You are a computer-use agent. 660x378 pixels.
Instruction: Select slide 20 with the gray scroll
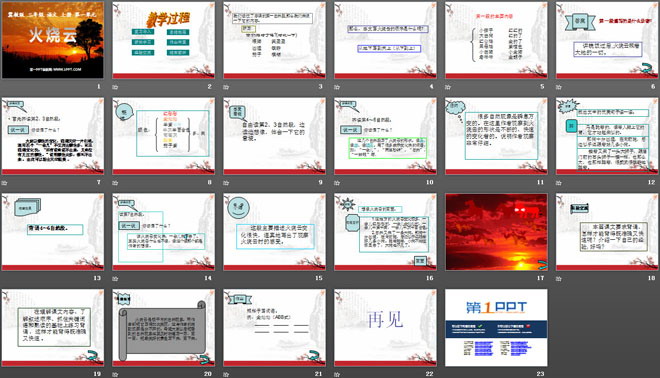pyautogui.click(x=163, y=327)
